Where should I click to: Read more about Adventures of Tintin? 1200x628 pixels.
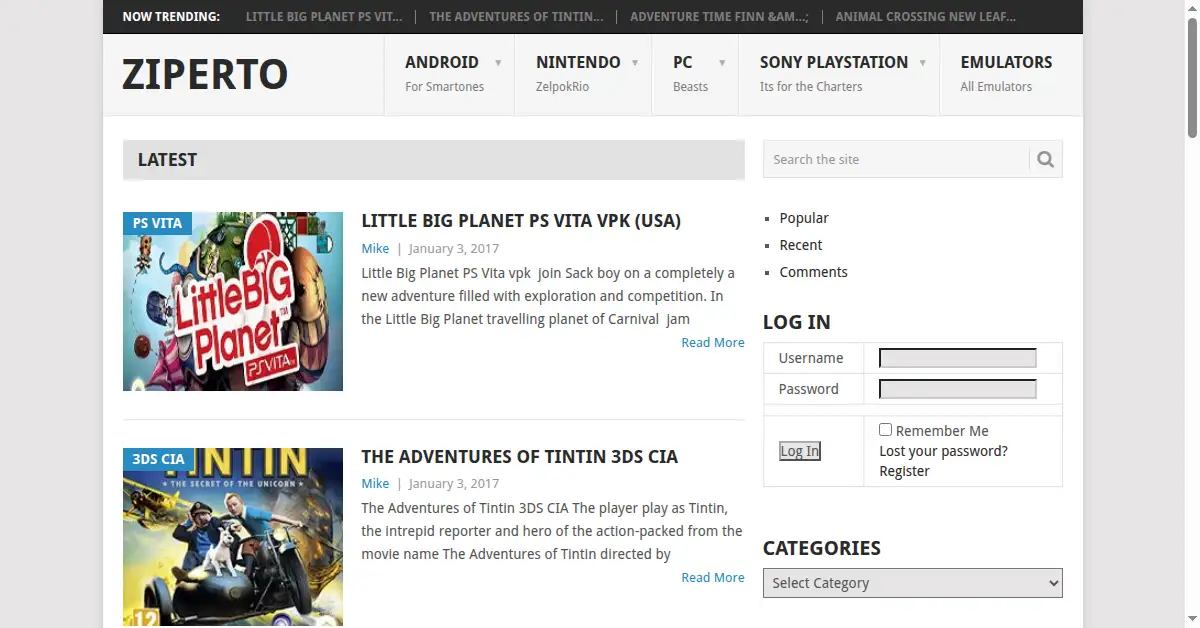point(713,577)
